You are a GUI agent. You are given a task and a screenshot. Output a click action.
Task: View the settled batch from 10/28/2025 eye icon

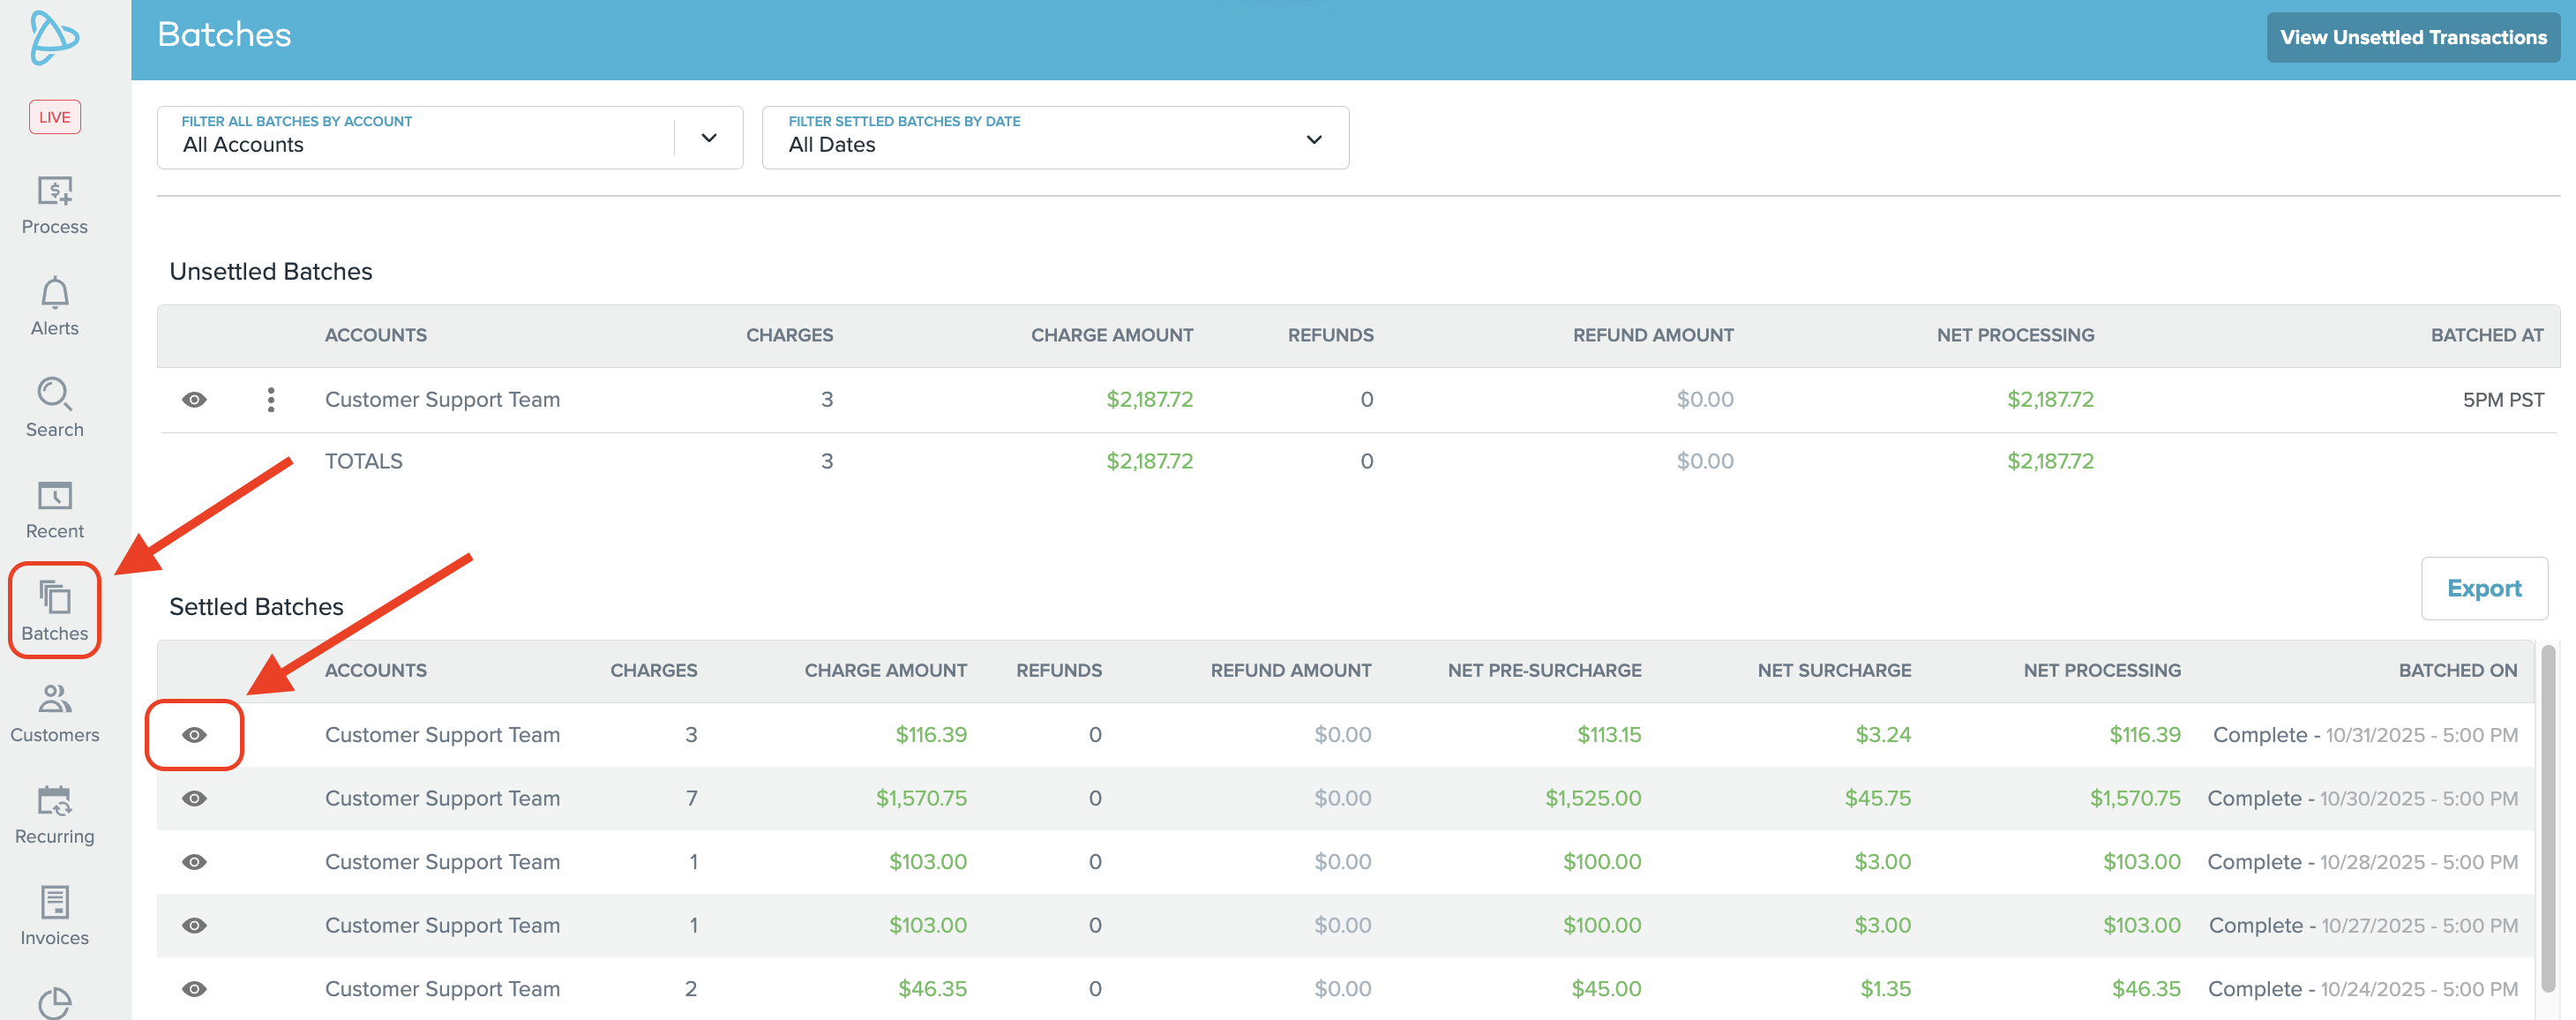tap(194, 862)
